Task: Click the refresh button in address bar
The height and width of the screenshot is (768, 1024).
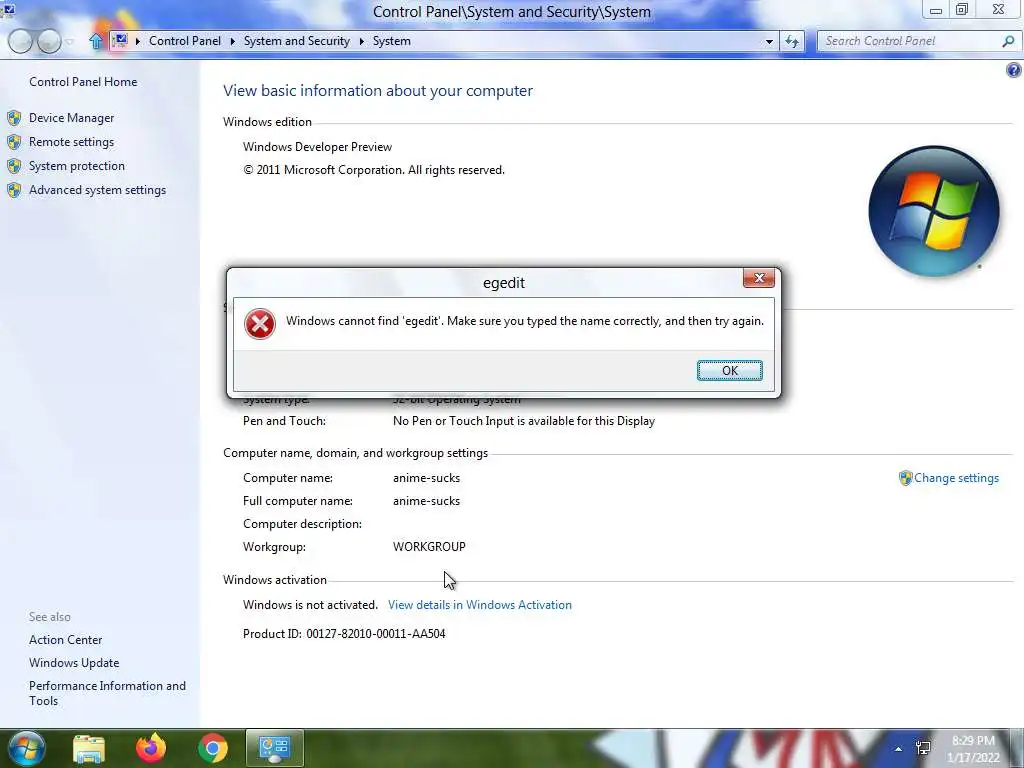Action: [792, 41]
